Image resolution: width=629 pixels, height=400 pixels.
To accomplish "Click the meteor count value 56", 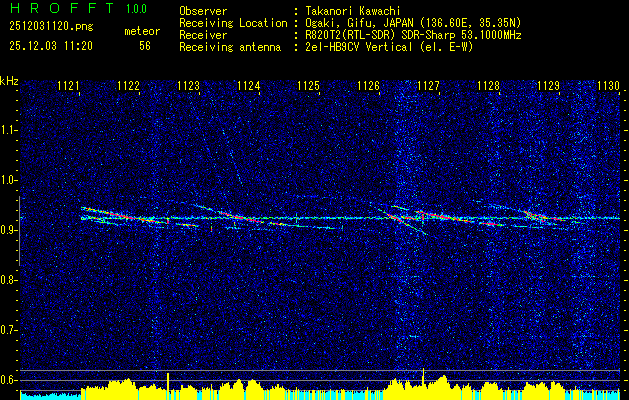I will 145,46.
